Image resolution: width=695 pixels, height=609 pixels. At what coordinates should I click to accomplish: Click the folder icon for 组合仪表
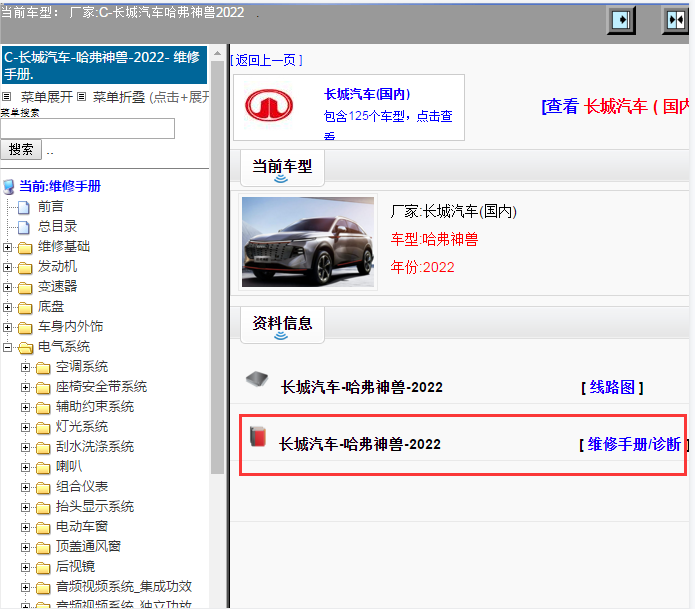(x=43, y=487)
